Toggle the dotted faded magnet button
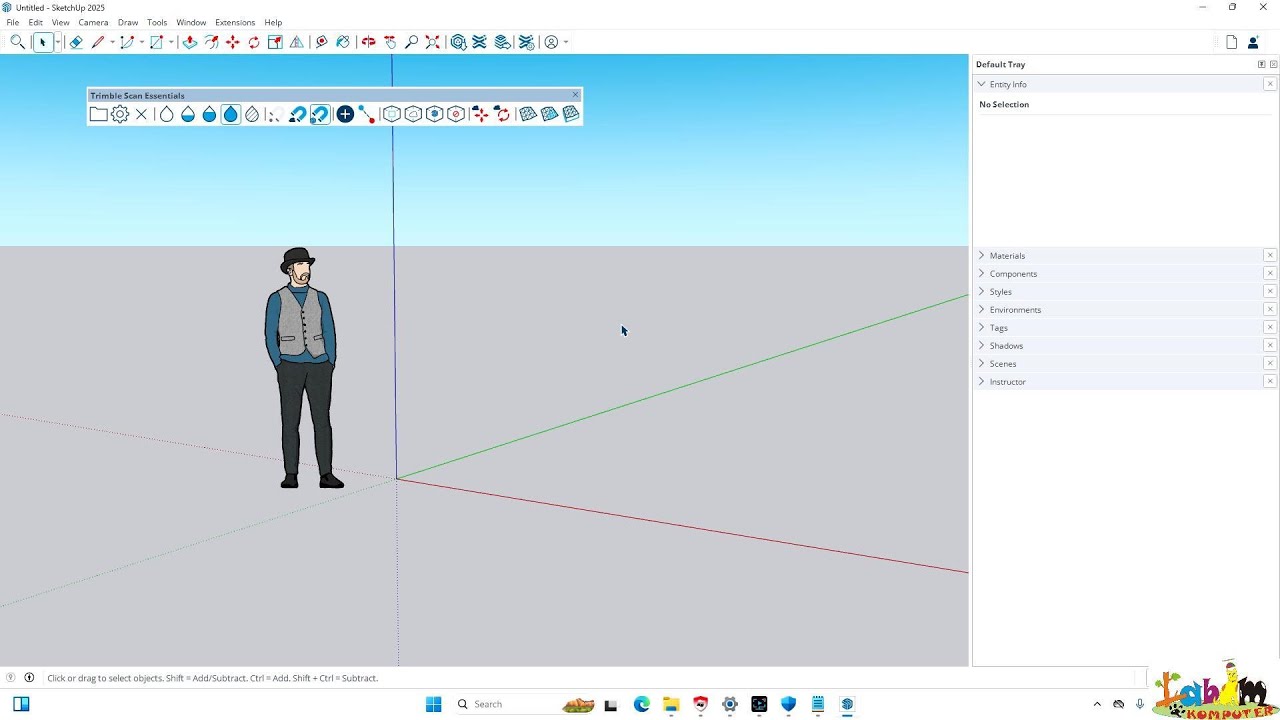The height and width of the screenshot is (720, 1280). pos(274,114)
